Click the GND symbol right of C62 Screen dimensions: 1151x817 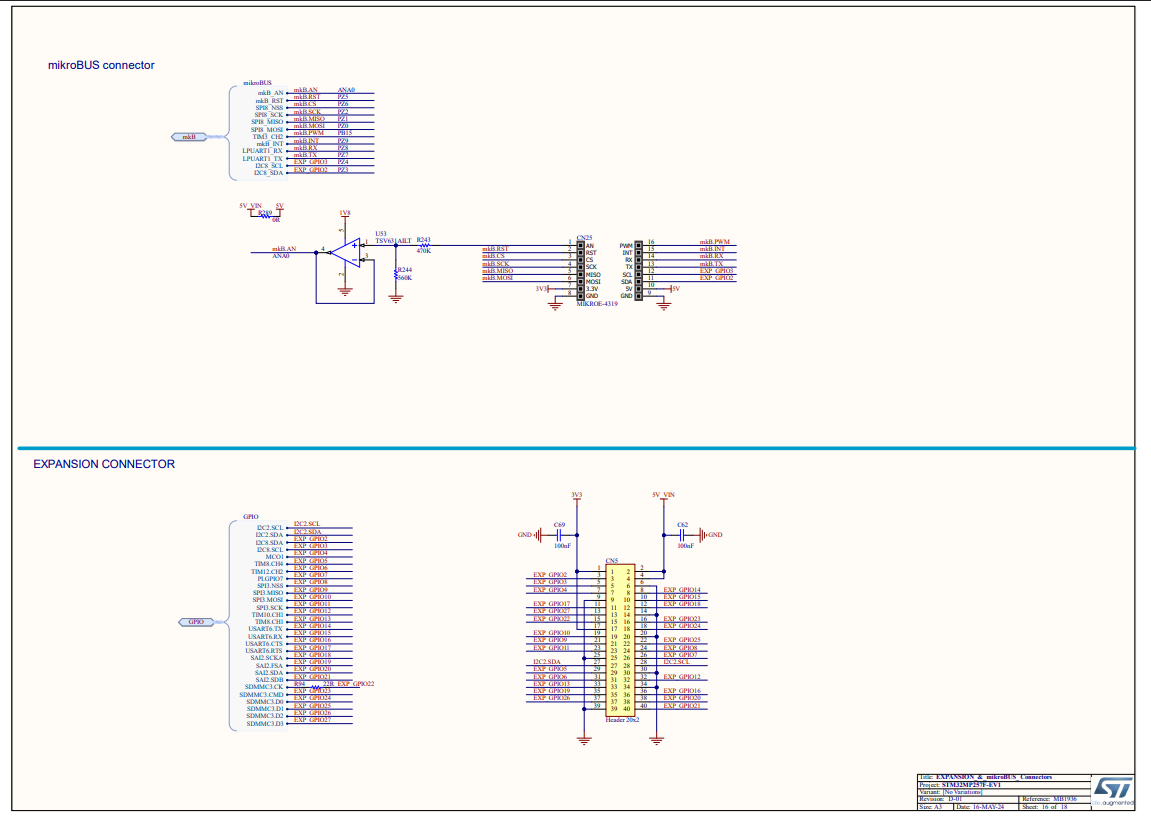pos(710,535)
